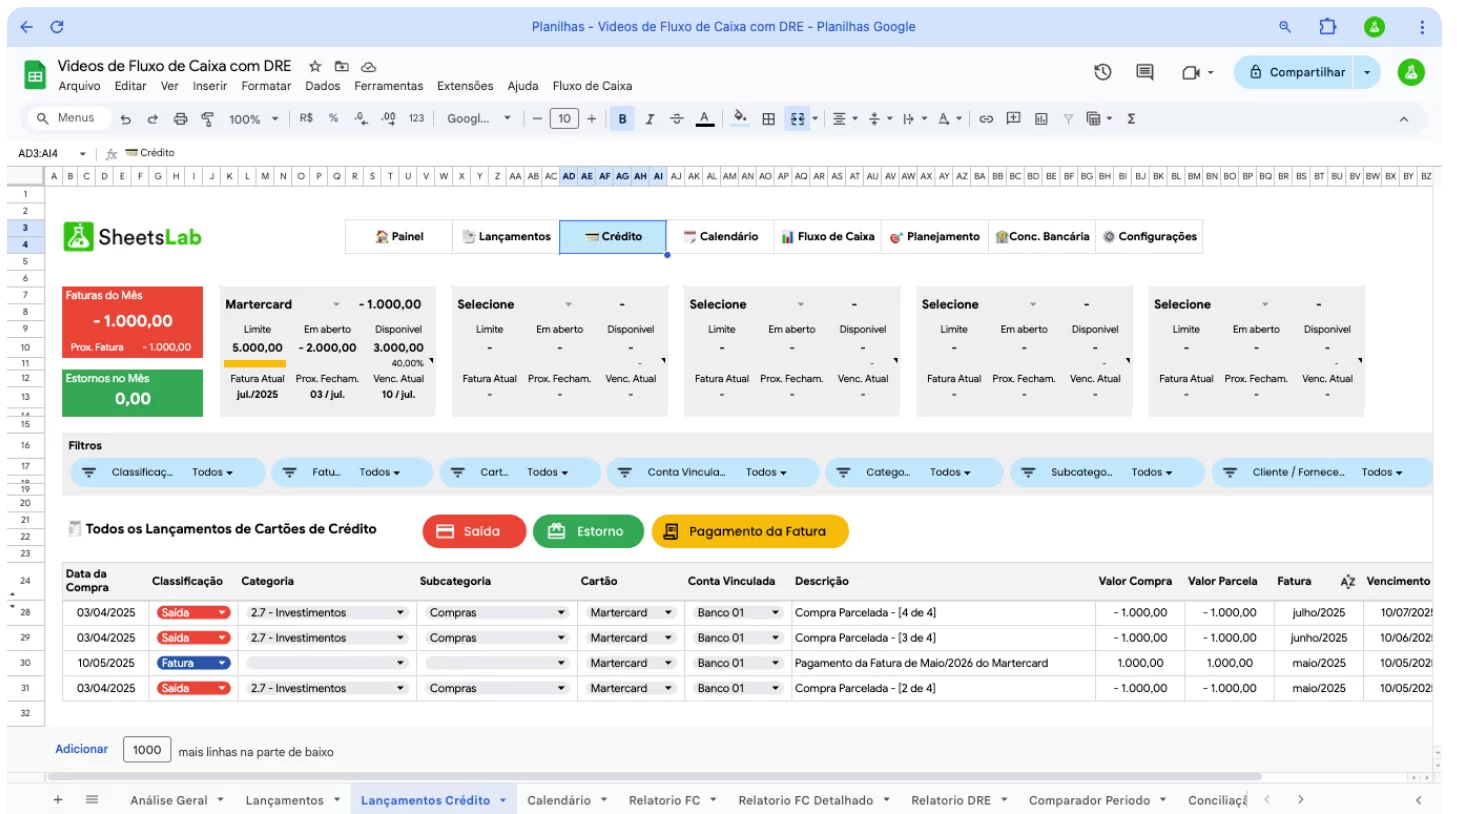This screenshot has height=814, width=1457.
Task: Click the undo arrow in toolbar
Action: pos(126,119)
